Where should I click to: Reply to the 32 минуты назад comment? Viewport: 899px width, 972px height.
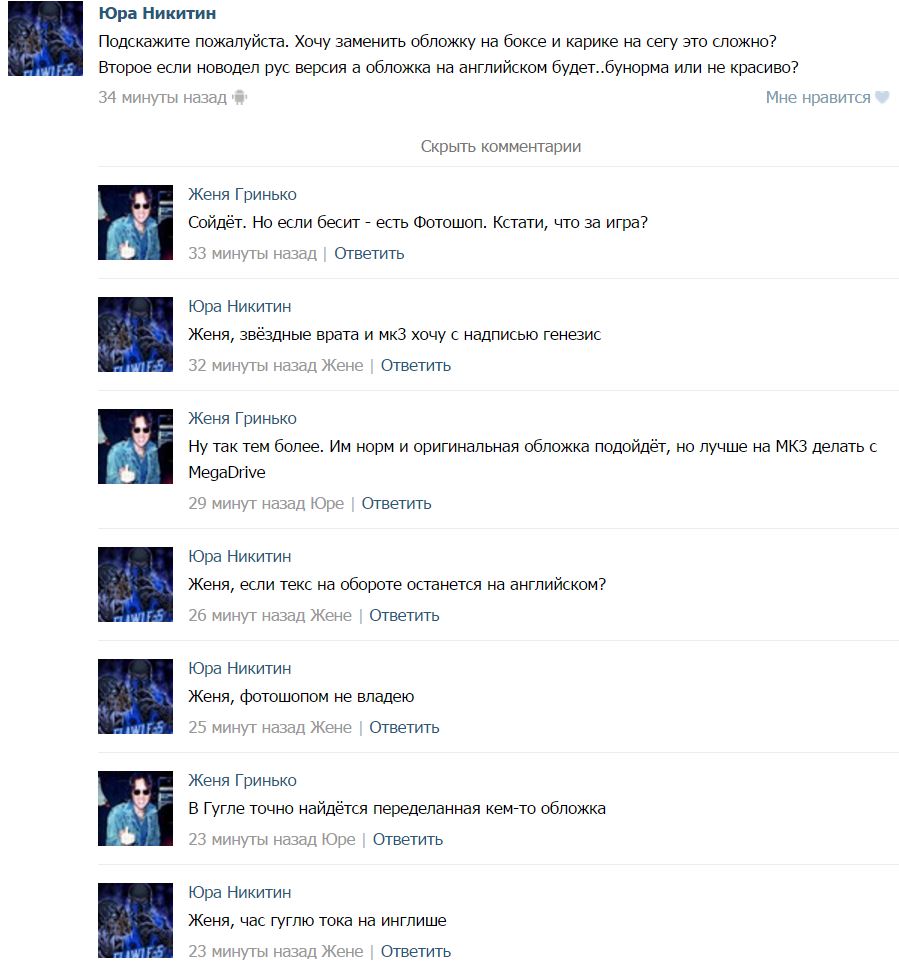[x=415, y=366]
